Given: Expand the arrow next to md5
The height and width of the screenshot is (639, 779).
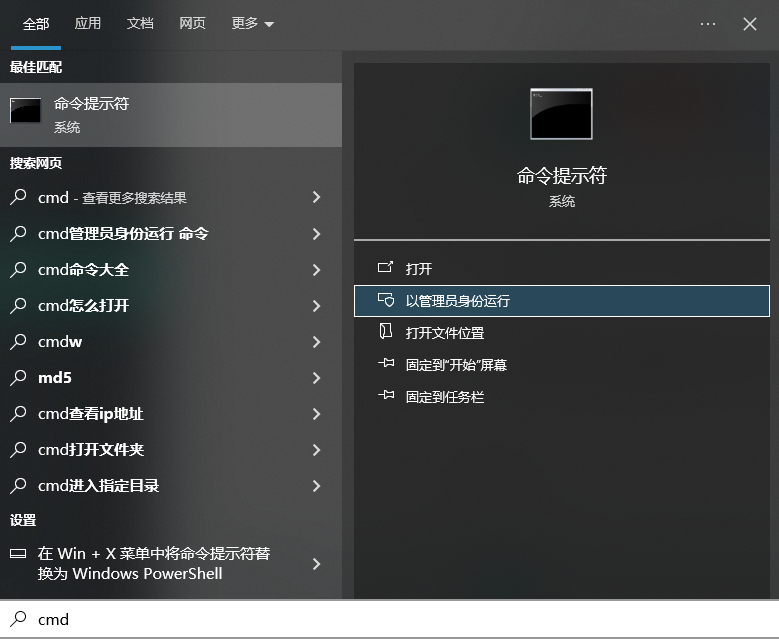Looking at the screenshot, I should (316, 378).
